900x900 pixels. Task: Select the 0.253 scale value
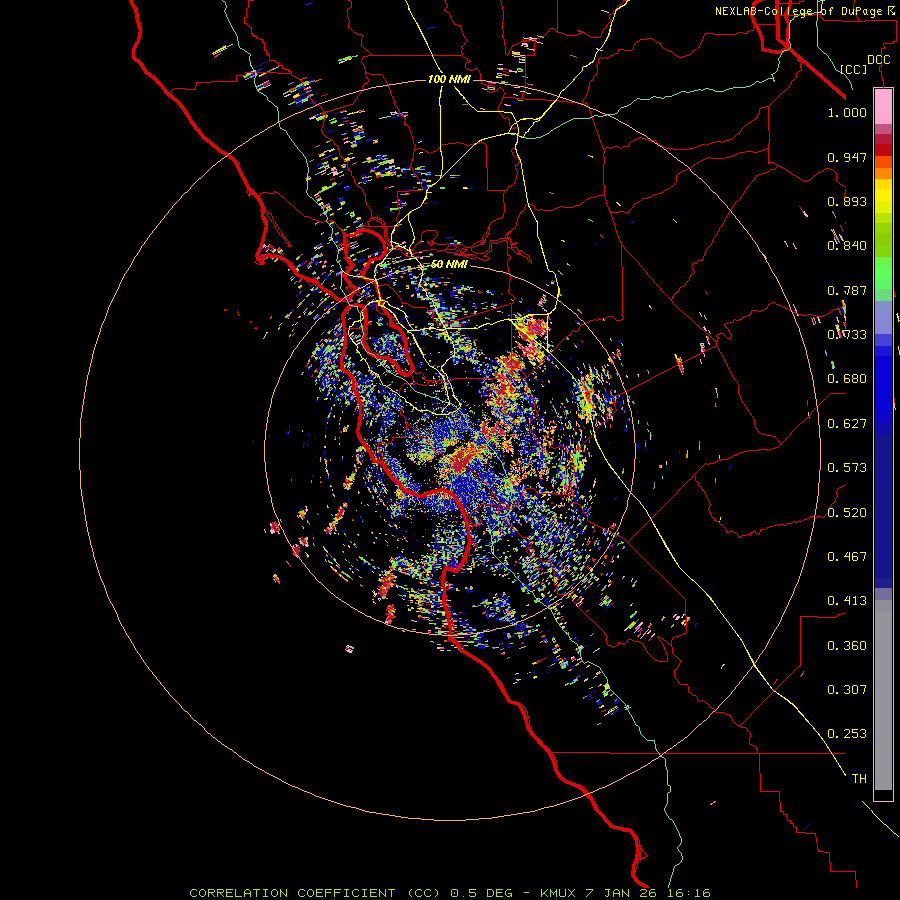coord(847,734)
